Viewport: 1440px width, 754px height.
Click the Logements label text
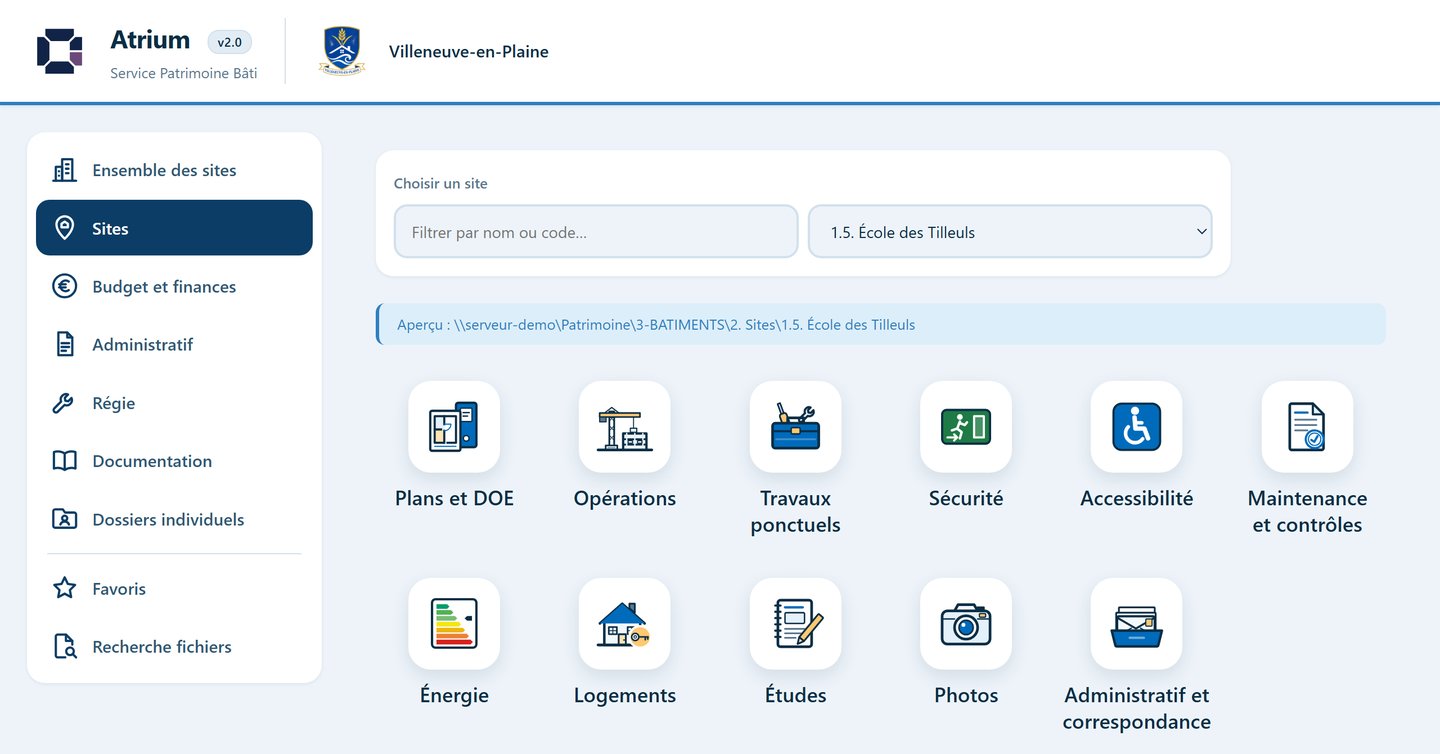625,696
